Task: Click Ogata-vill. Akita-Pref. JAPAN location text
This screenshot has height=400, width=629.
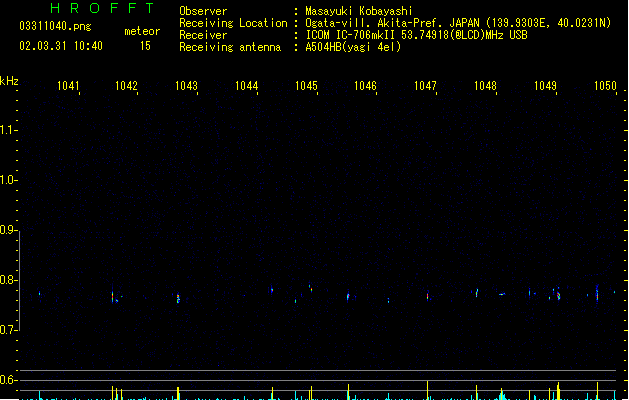Action: 458,23
